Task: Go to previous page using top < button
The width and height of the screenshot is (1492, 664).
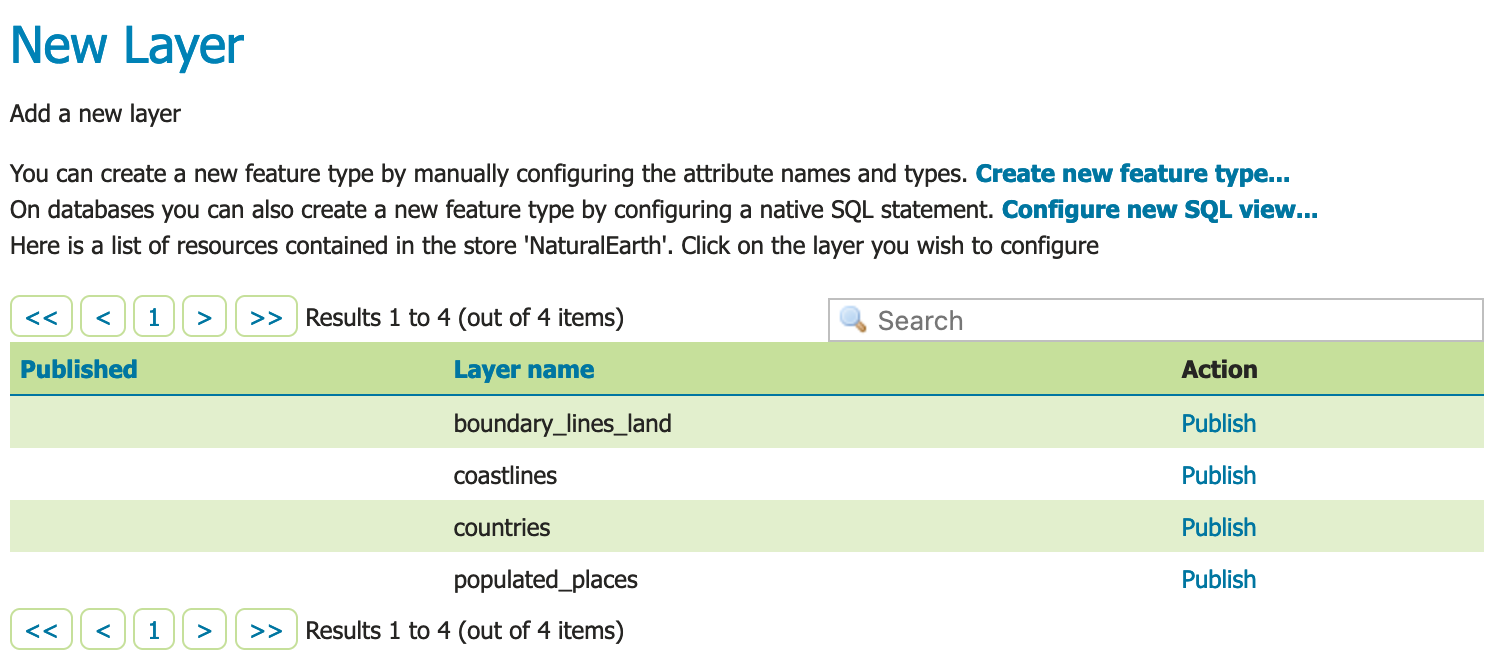Action: coord(103,318)
